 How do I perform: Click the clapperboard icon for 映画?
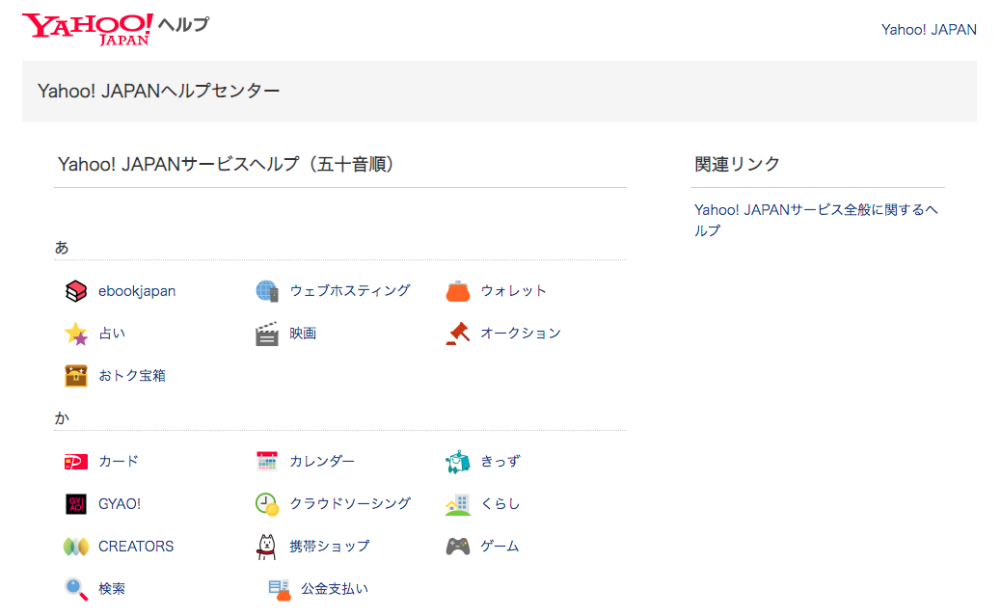pos(267,334)
